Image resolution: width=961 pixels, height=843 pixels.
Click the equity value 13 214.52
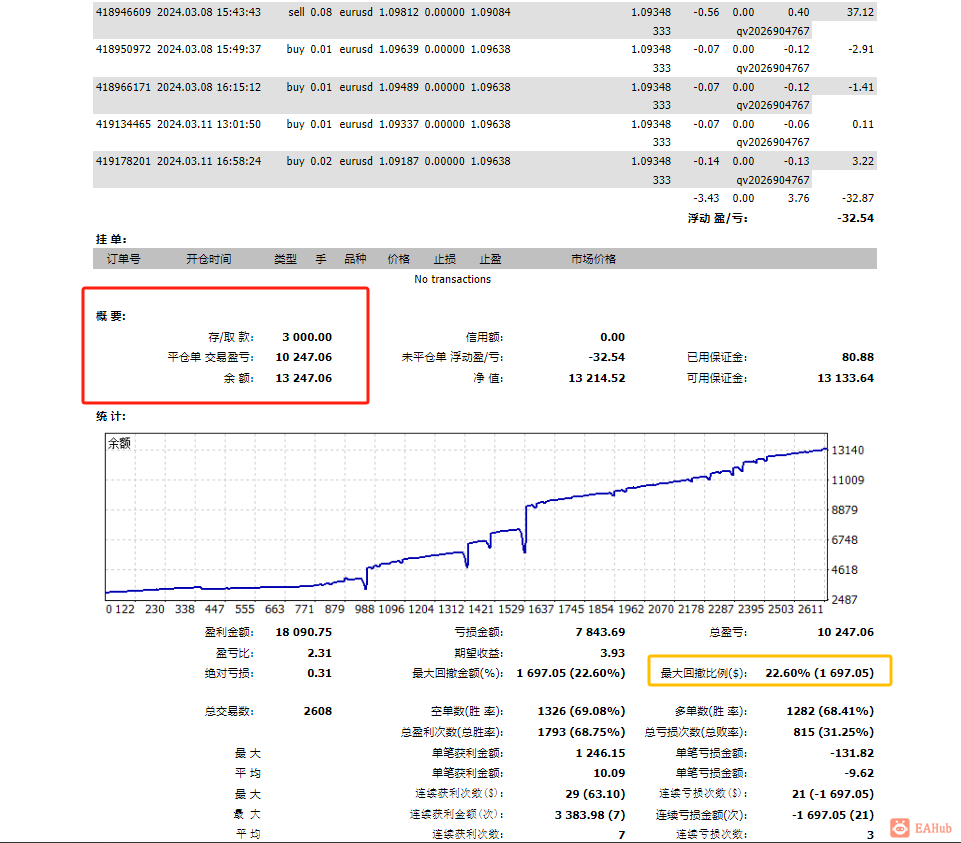click(x=597, y=378)
